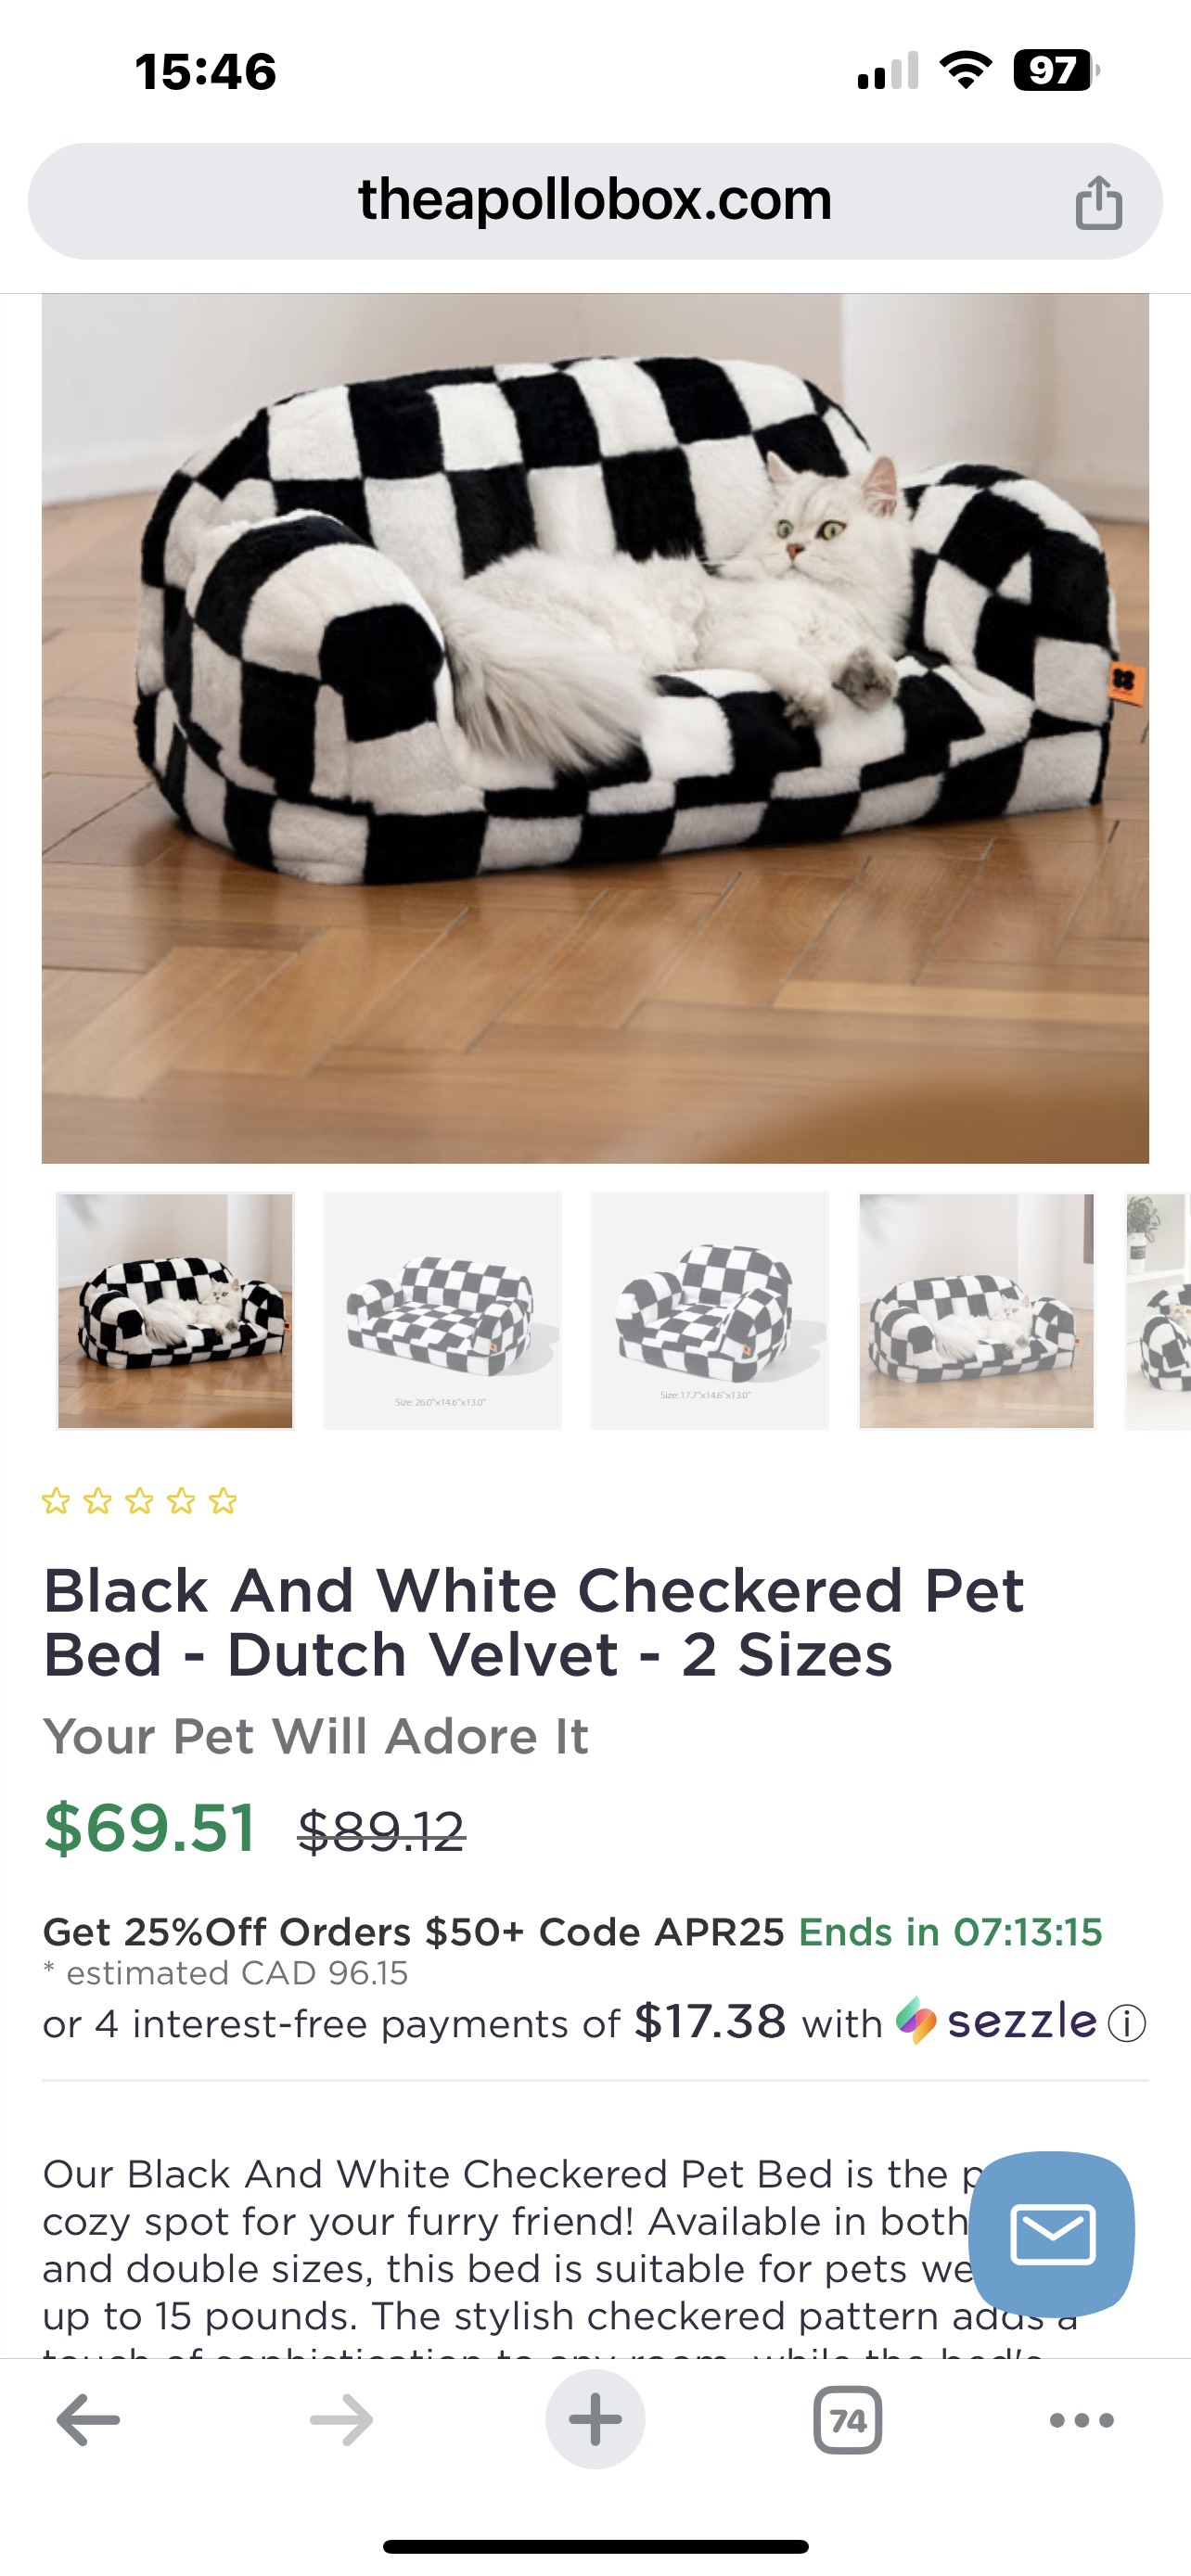This screenshot has width=1191, height=2576.
Task: Tap the main checkered pet bed image
Action: (595, 728)
